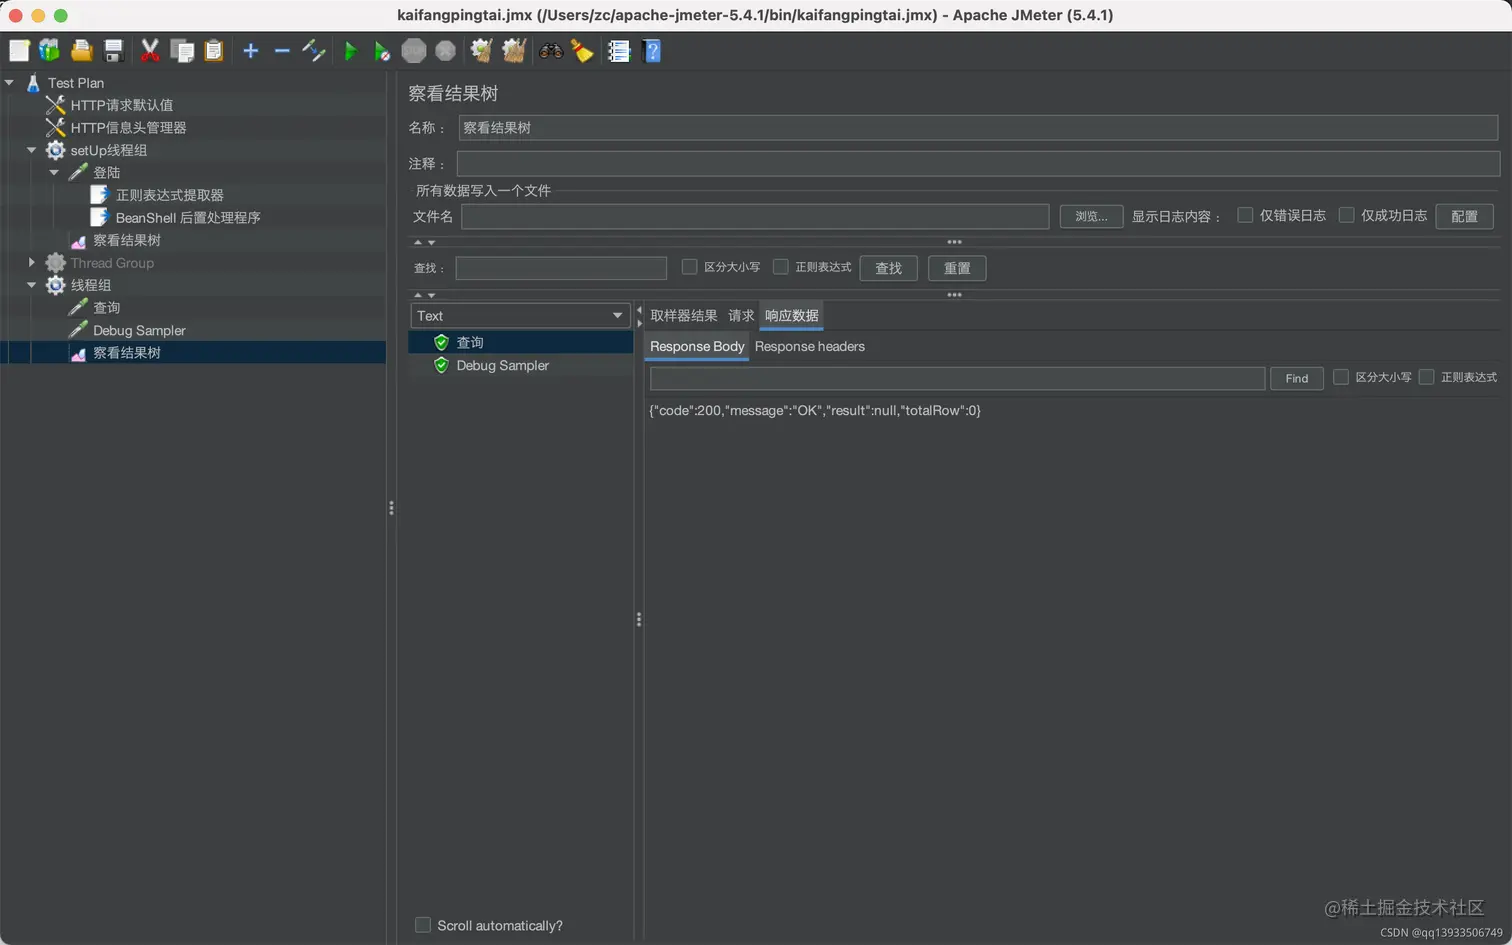Create a new test plan

(x=19, y=51)
